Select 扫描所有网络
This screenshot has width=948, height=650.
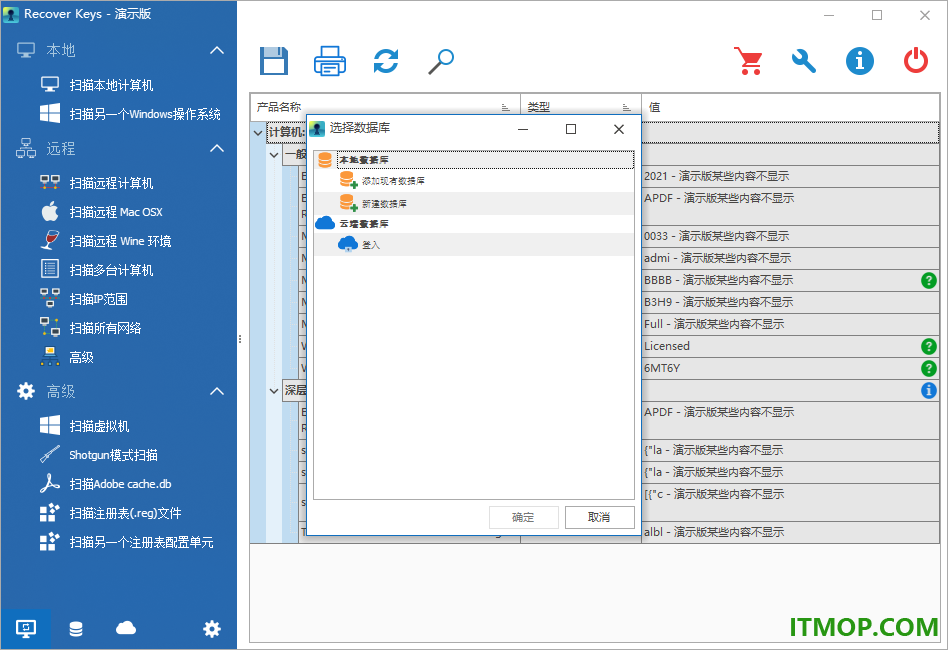[x=105, y=328]
